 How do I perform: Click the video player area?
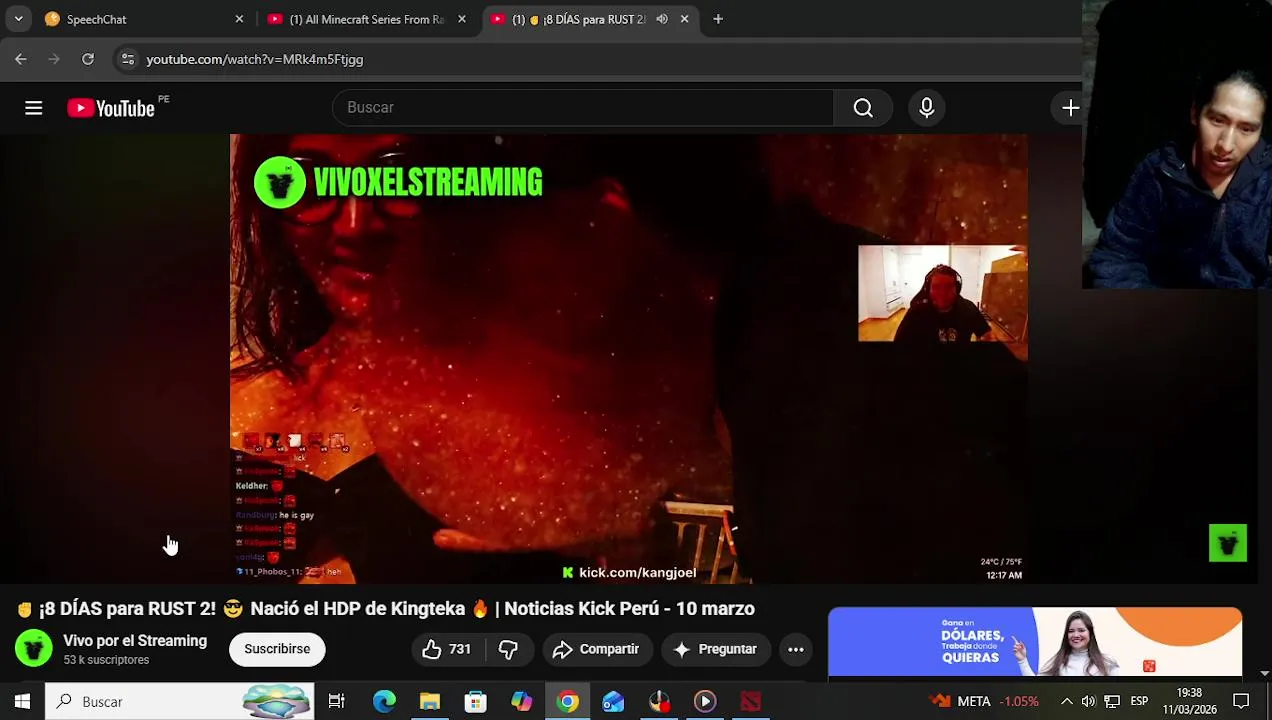[x=628, y=358]
